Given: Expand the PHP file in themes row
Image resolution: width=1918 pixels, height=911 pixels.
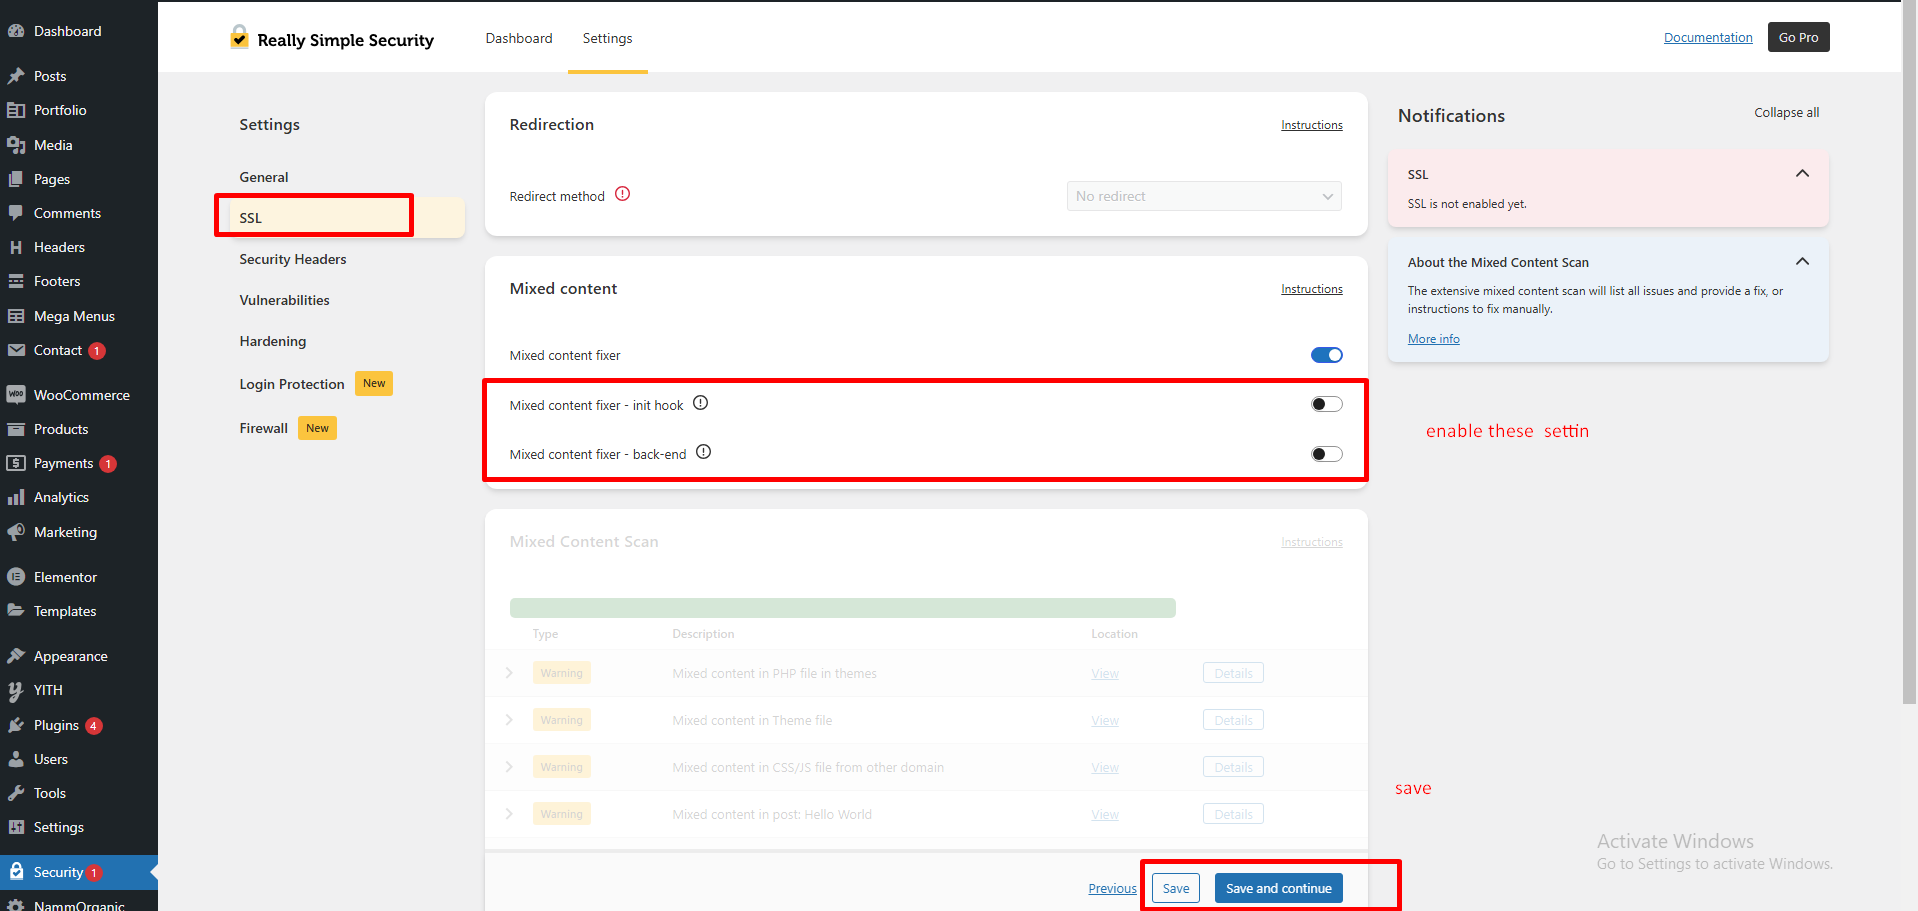Looking at the screenshot, I should [509, 673].
